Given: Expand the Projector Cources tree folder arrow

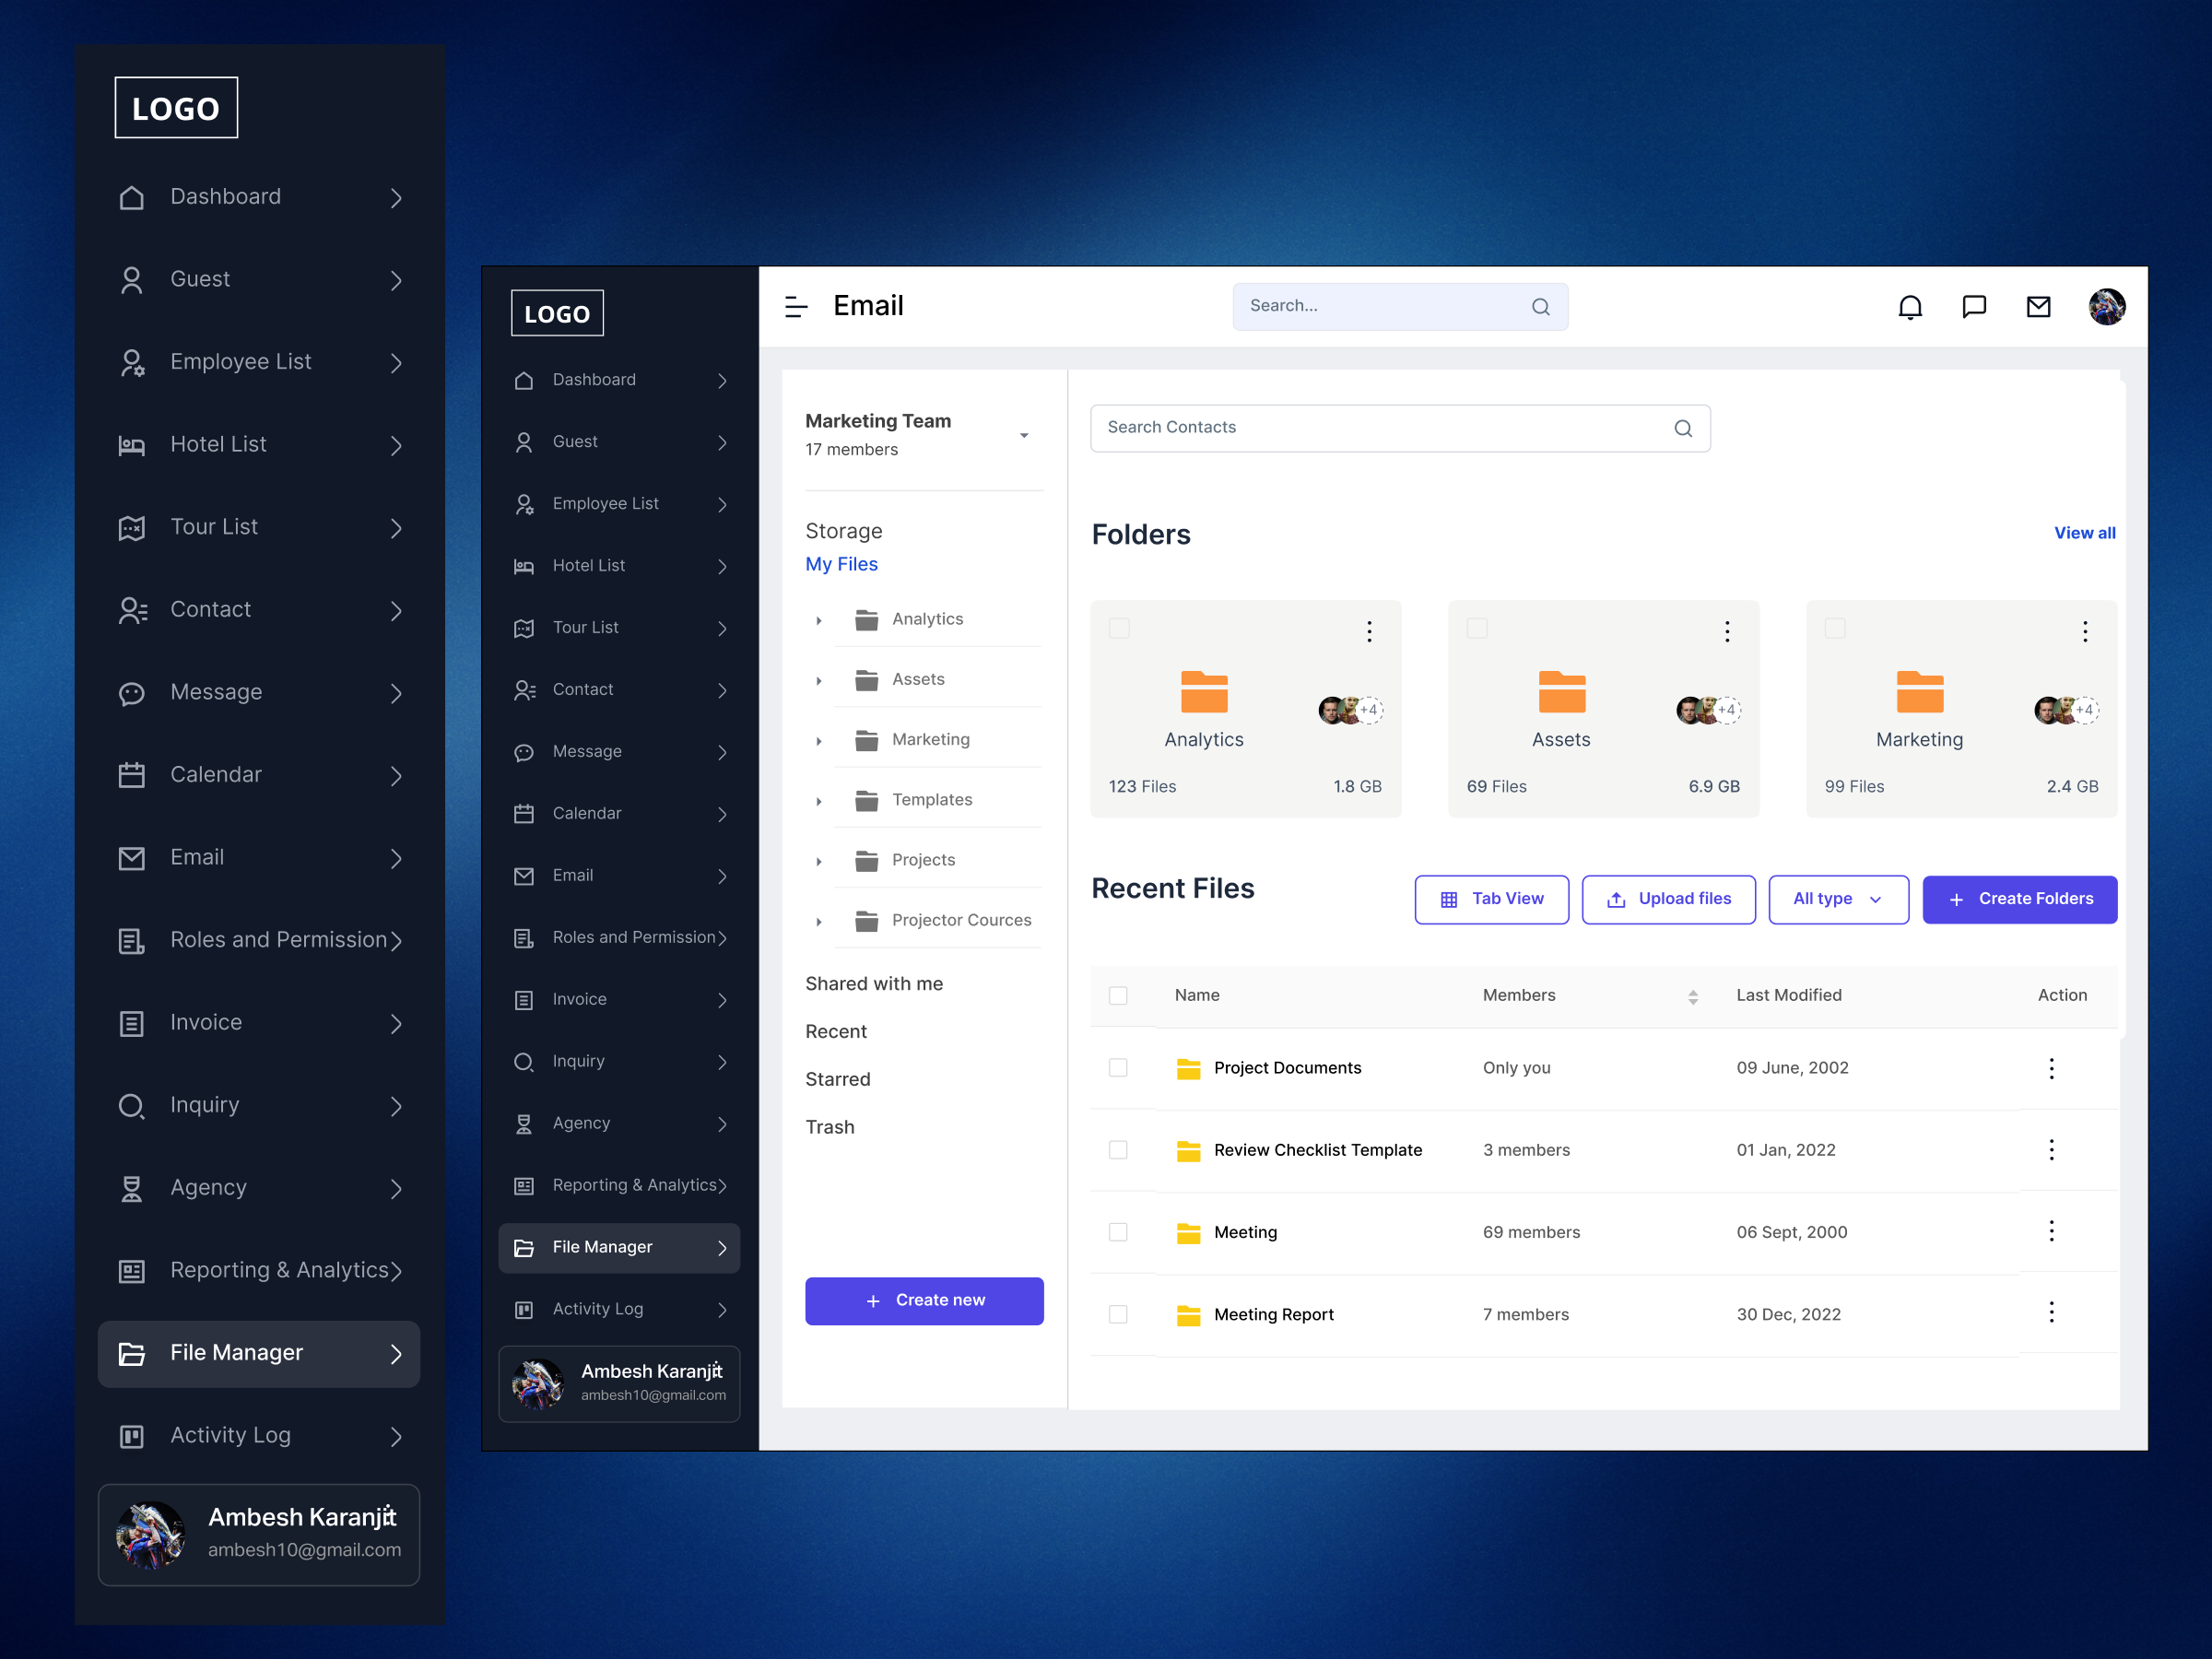Looking at the screenshot, I should 818,921.
